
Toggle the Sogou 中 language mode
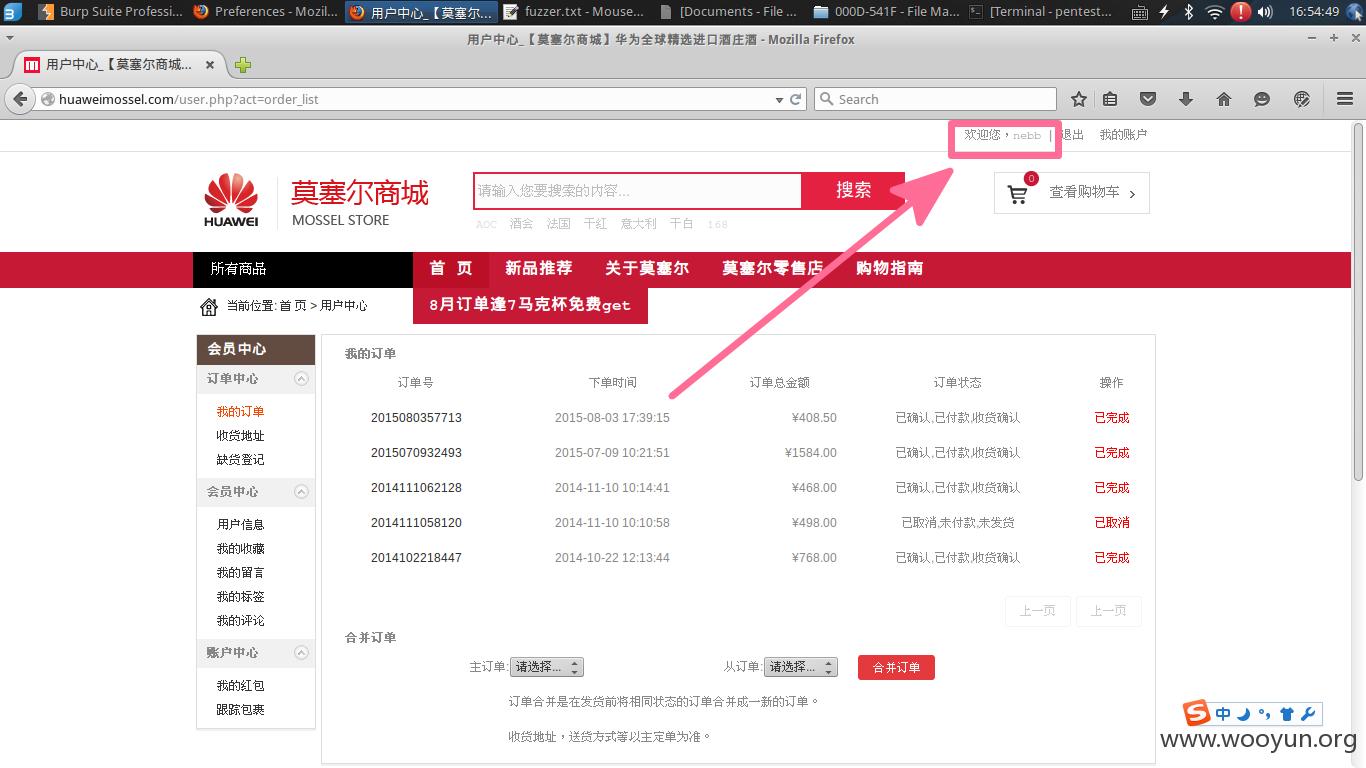point(1224,714)
